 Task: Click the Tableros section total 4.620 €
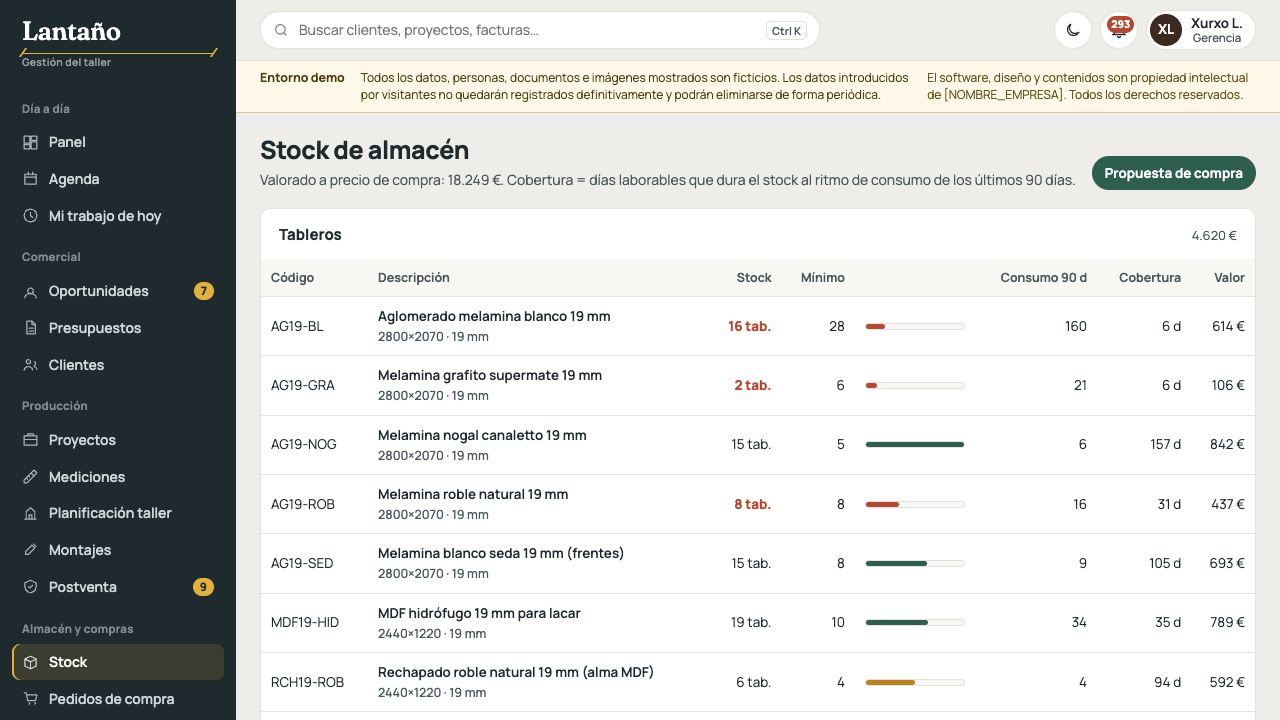(1214, 236)
